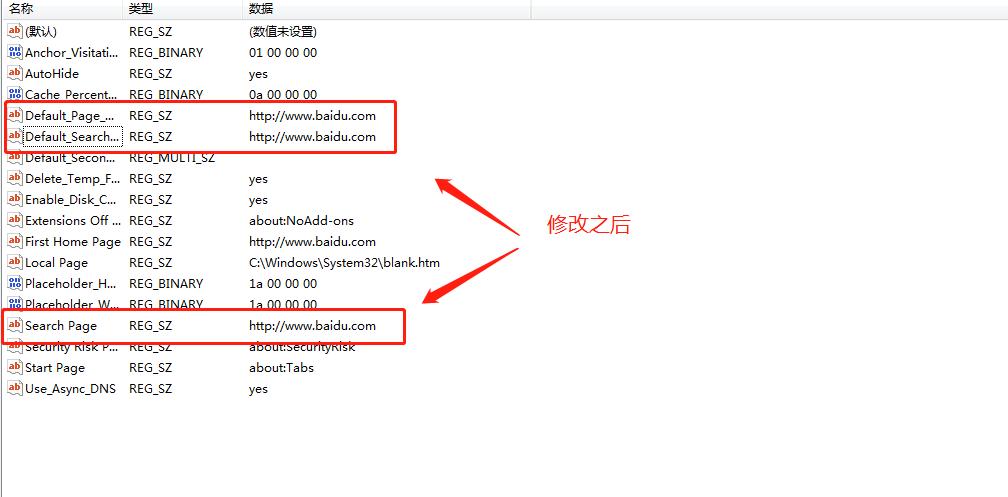
Task: Select the REG_SZ type in the Local Page row
Action: [150, 263]
